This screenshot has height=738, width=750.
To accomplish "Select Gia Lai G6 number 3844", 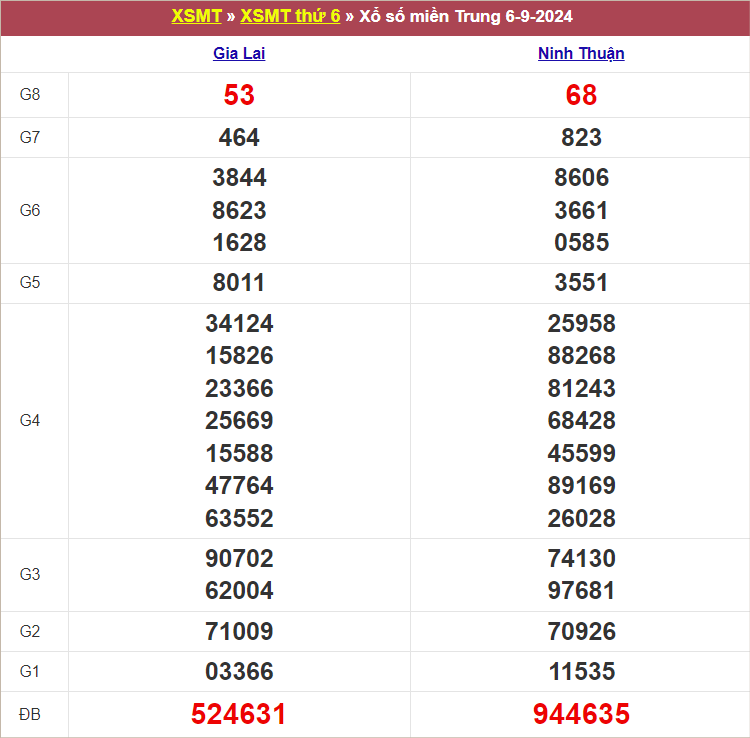I will [239, 177].
